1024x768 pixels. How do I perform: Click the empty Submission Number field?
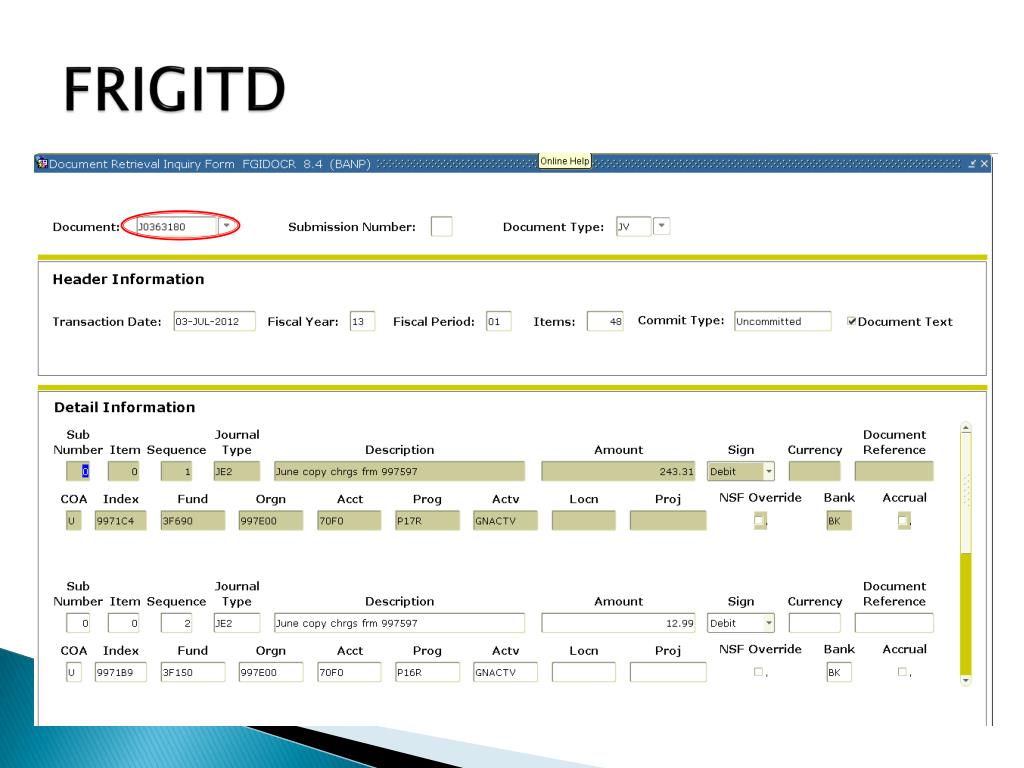pyautogui.click(x=441, y=227)
